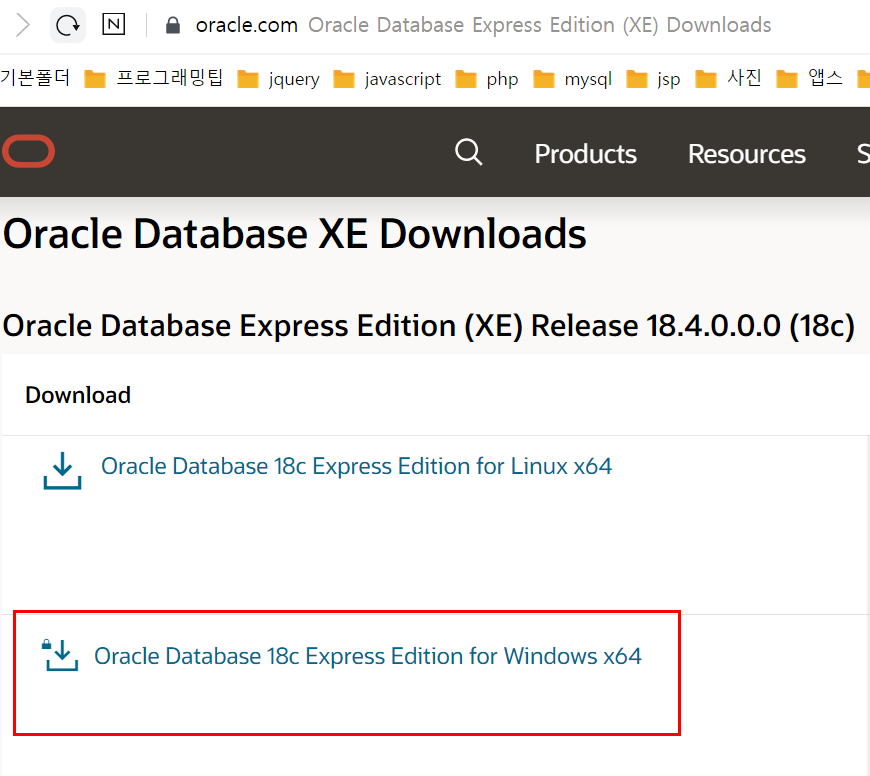Open the jquery bookmark folder

(279, 79)
